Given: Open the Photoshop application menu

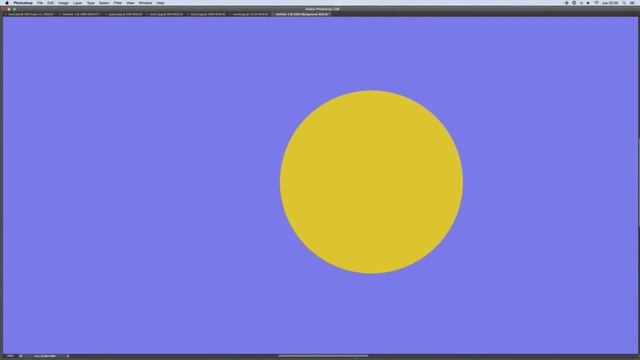Looking at the screenshot, I should (23, 3).
